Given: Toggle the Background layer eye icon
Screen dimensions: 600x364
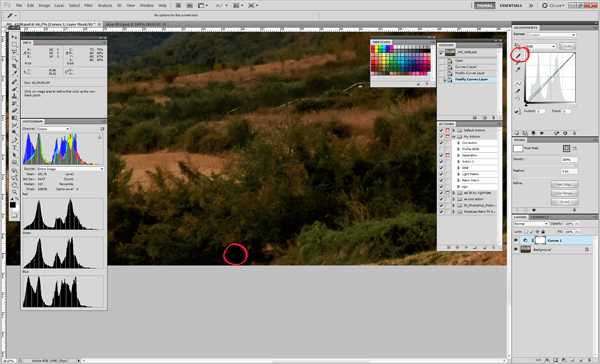Looking at the screenshot, I should coord(516,250).
